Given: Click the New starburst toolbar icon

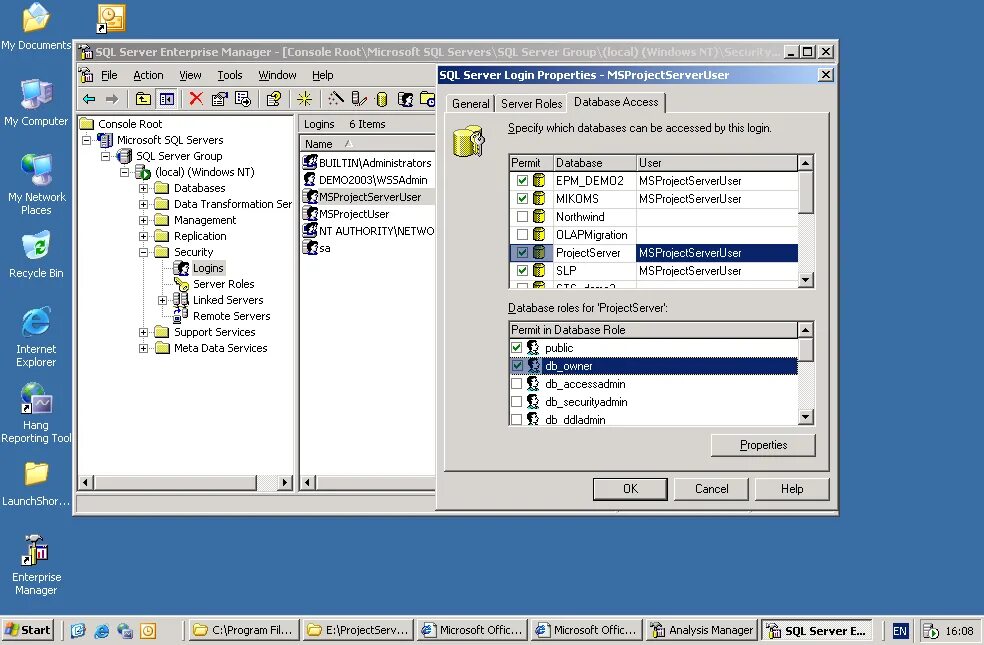Looking at the screenshot, I should pyautogui.click(x=304, y=99).
